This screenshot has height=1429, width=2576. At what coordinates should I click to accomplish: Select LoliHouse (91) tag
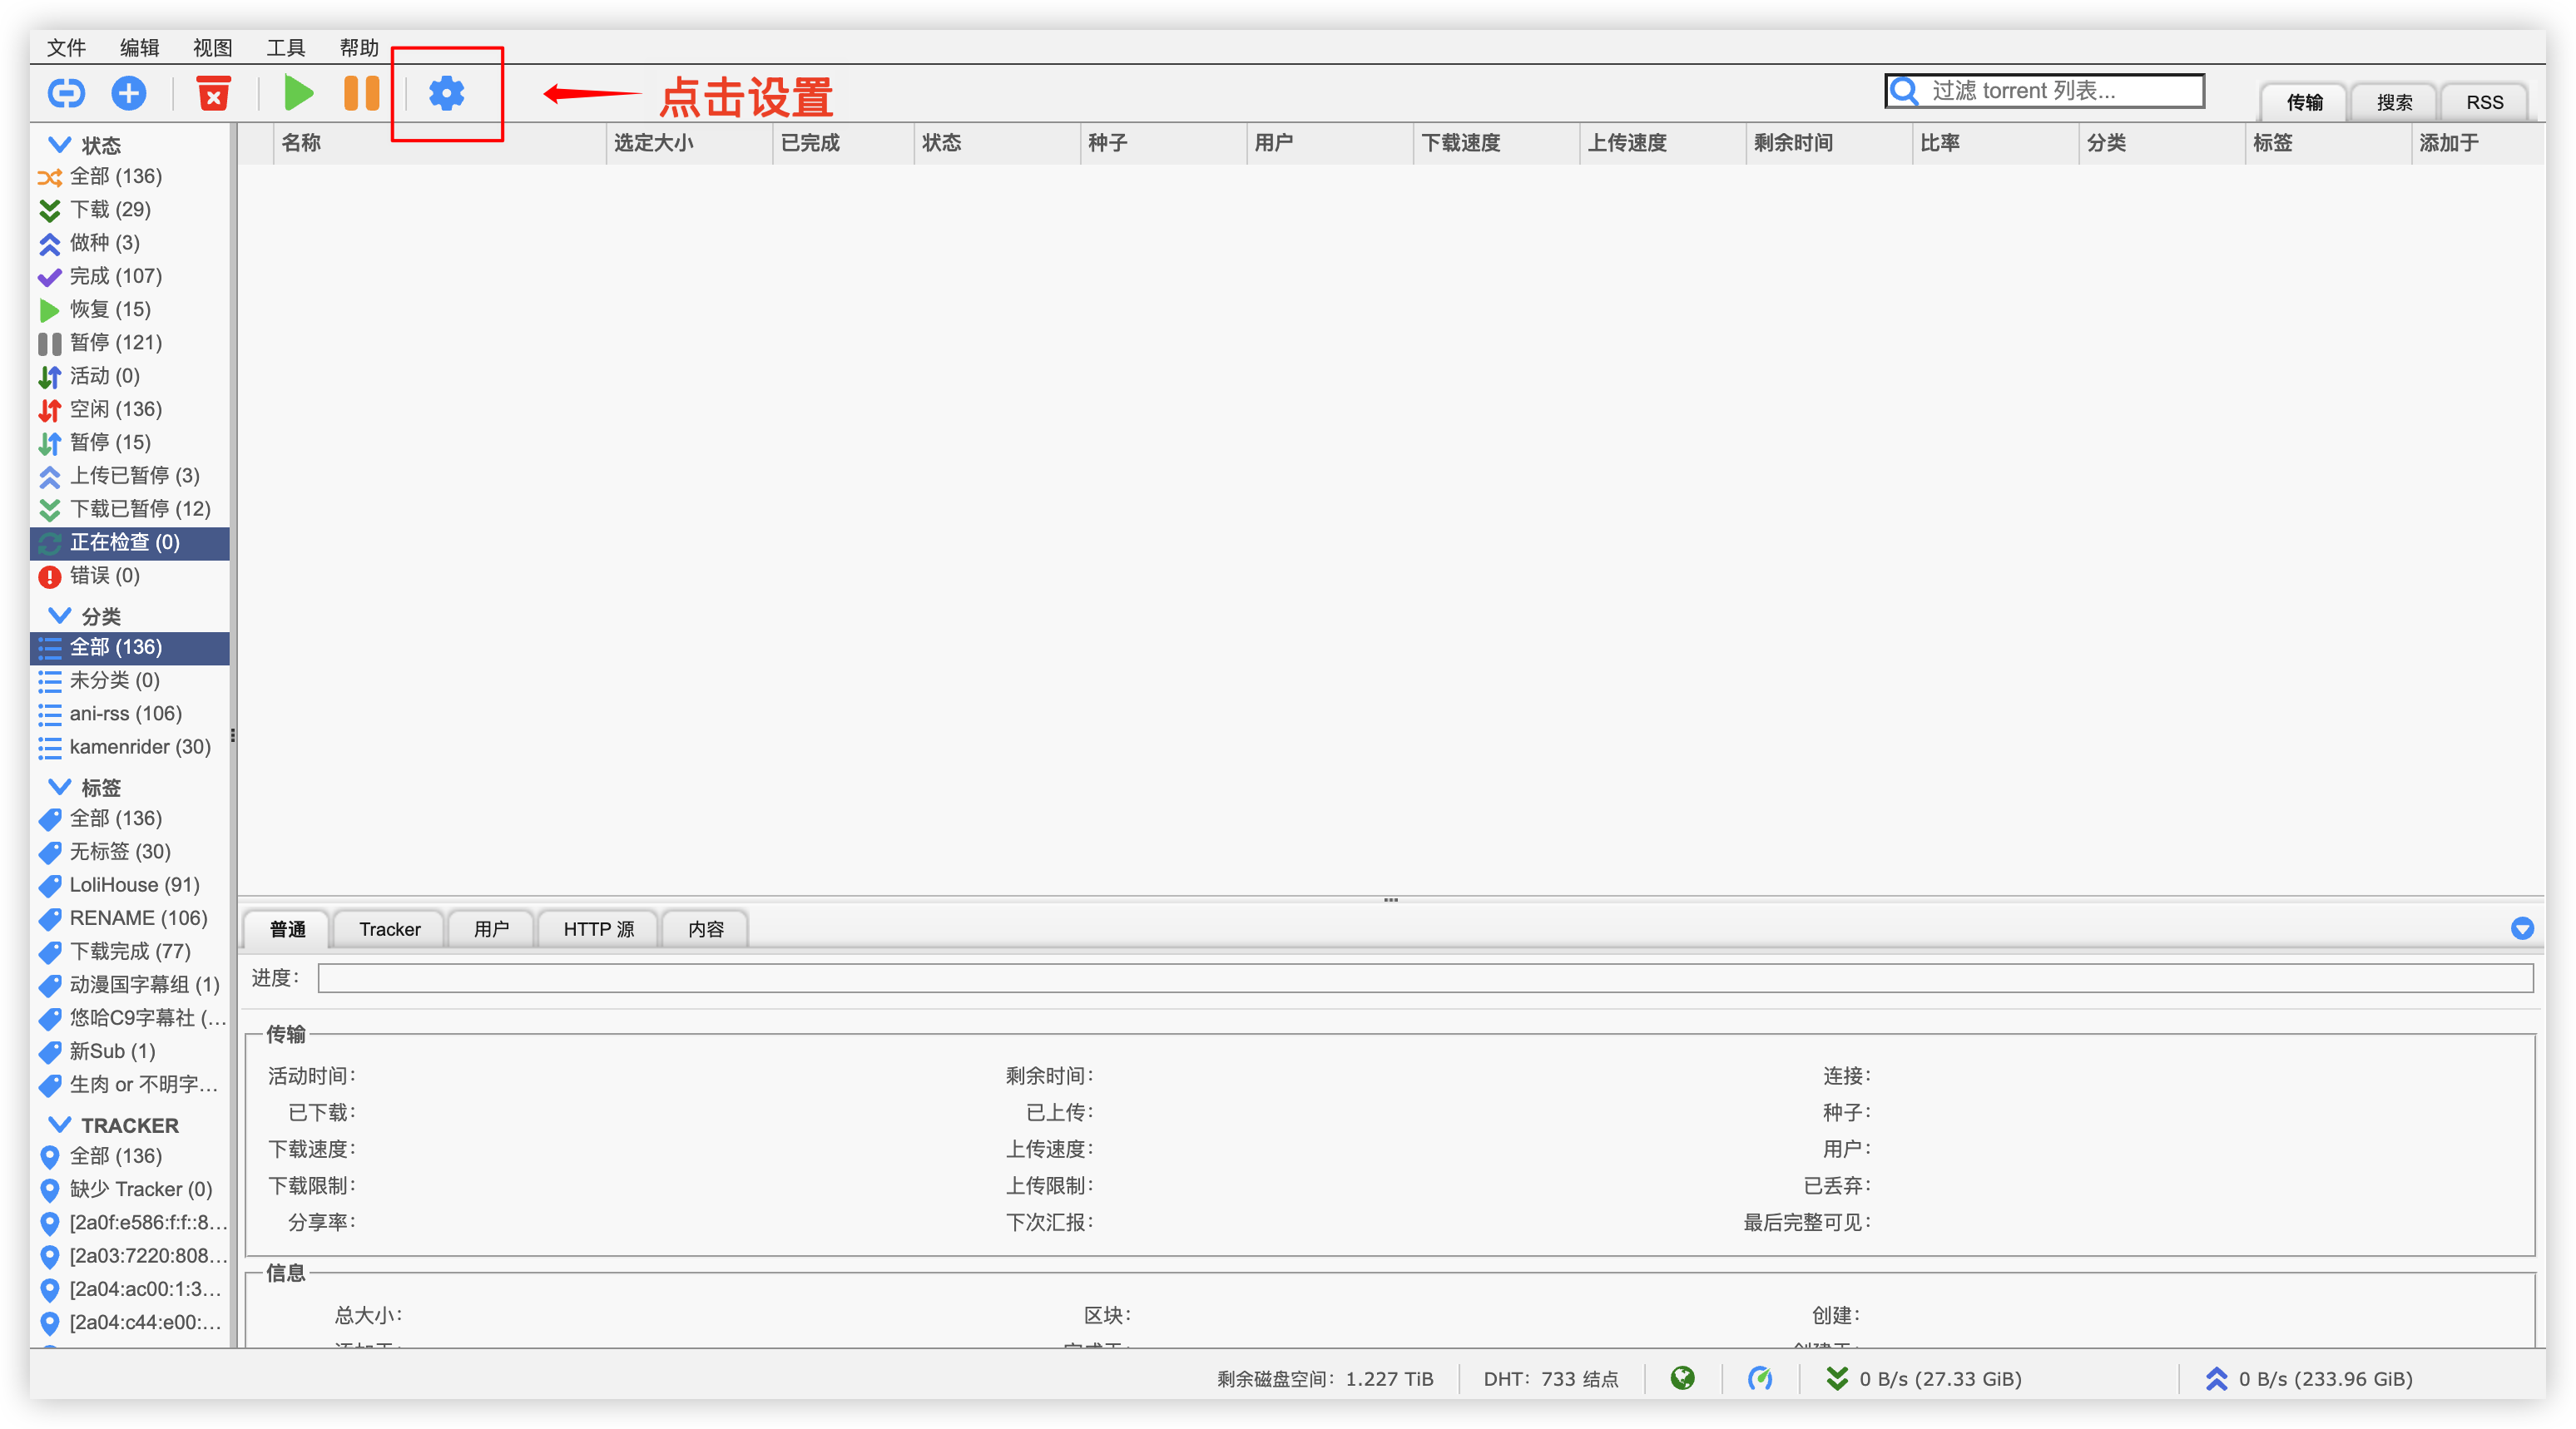(131, 885)
